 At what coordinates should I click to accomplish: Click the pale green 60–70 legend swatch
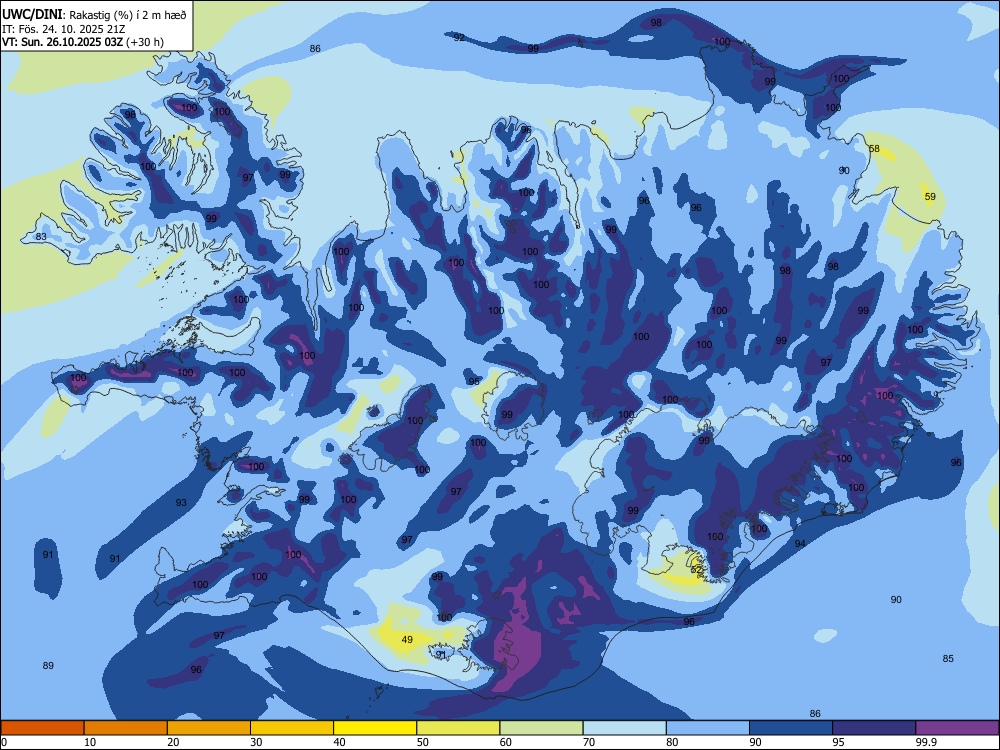pos(541,728)
